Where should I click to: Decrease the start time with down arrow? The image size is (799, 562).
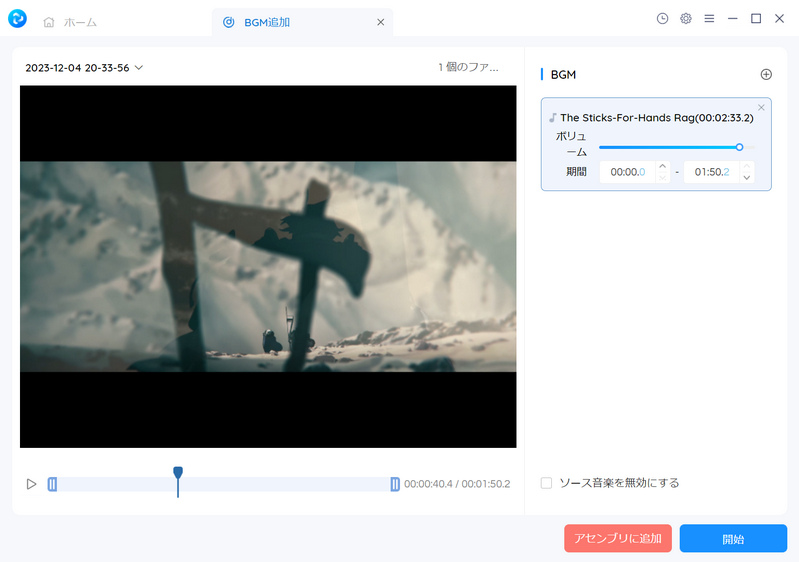tap(662, 178)
